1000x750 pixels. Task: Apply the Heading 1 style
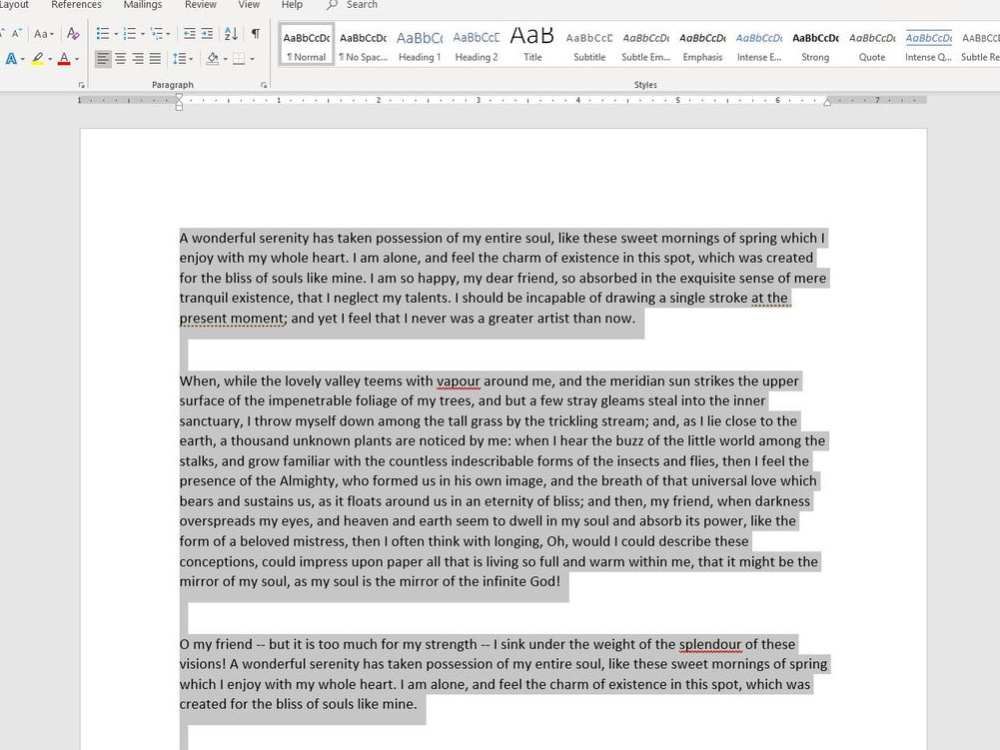tap(420, 45)
